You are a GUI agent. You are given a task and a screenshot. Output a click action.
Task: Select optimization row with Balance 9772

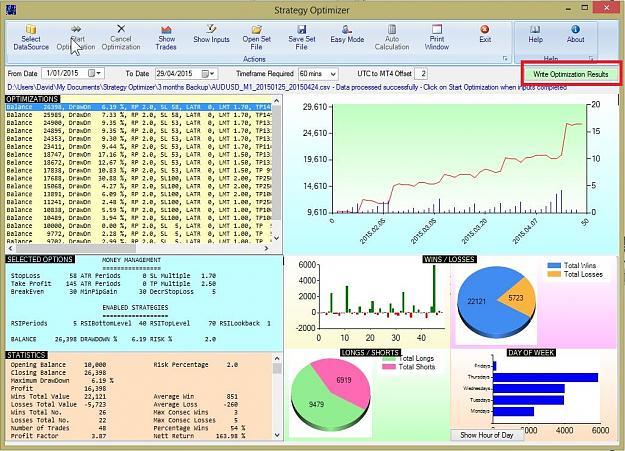point(138,234)
